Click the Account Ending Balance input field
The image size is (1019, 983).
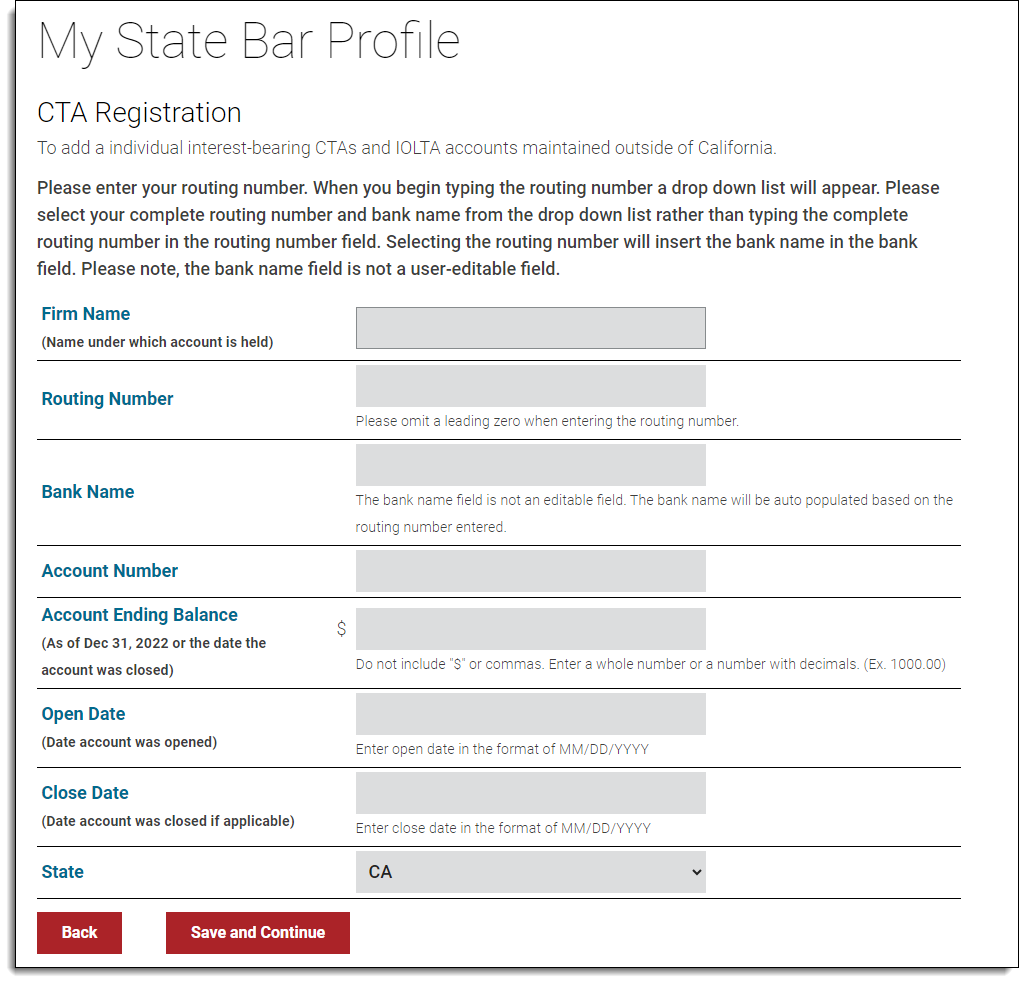click(530, 628)
